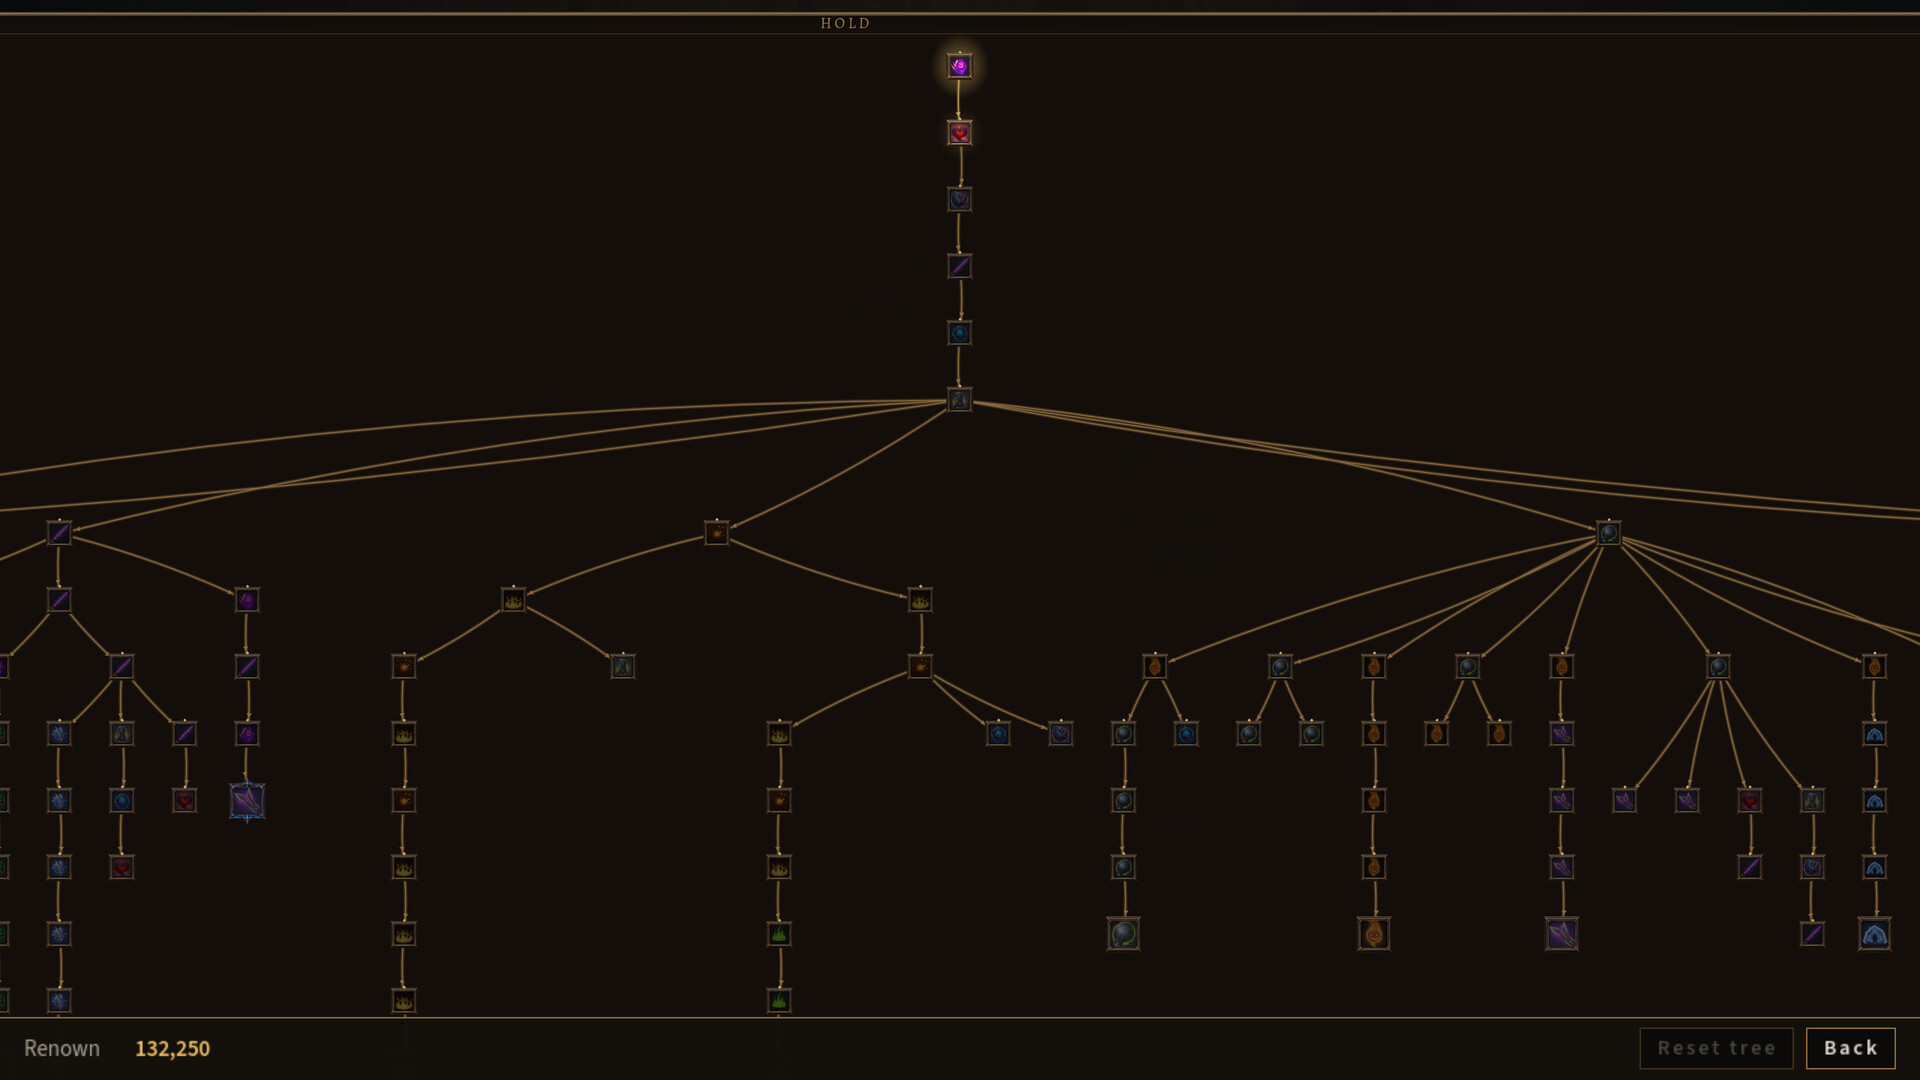Viewport: 1920px width, 1080px height.
Task: Select the fire spark node heading the middle branch
Action: coord(716,533)
